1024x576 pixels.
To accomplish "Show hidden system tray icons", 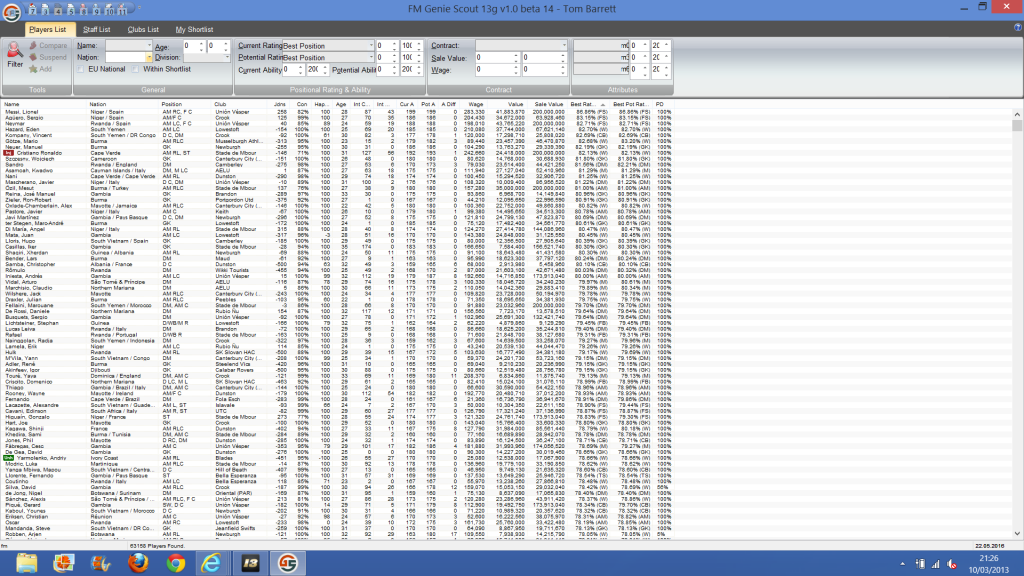I will click(x=903, y=564).
